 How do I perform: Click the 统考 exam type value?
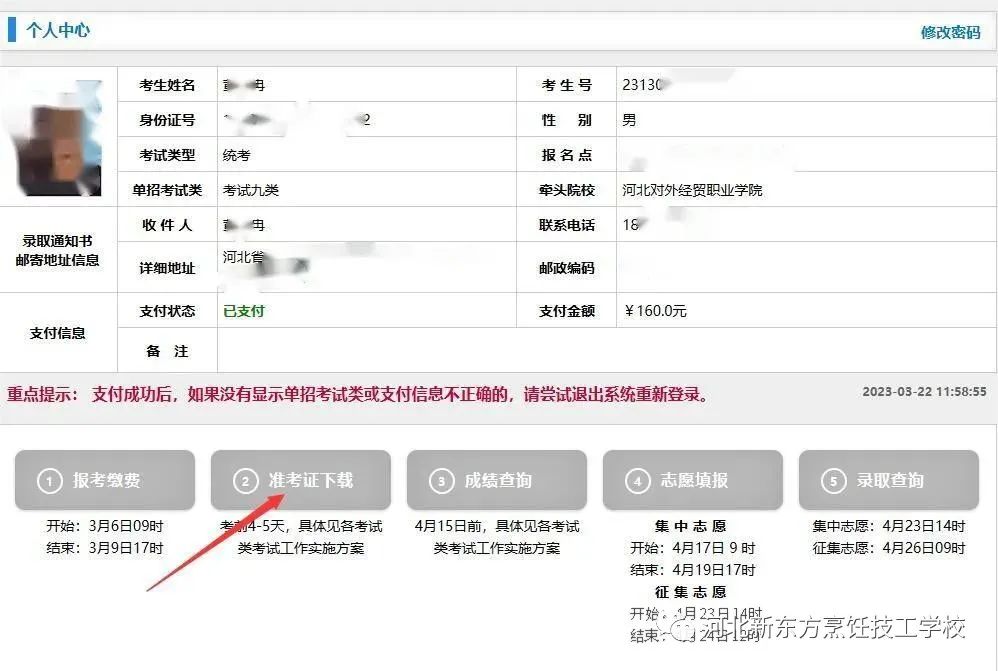pos(237,155)
